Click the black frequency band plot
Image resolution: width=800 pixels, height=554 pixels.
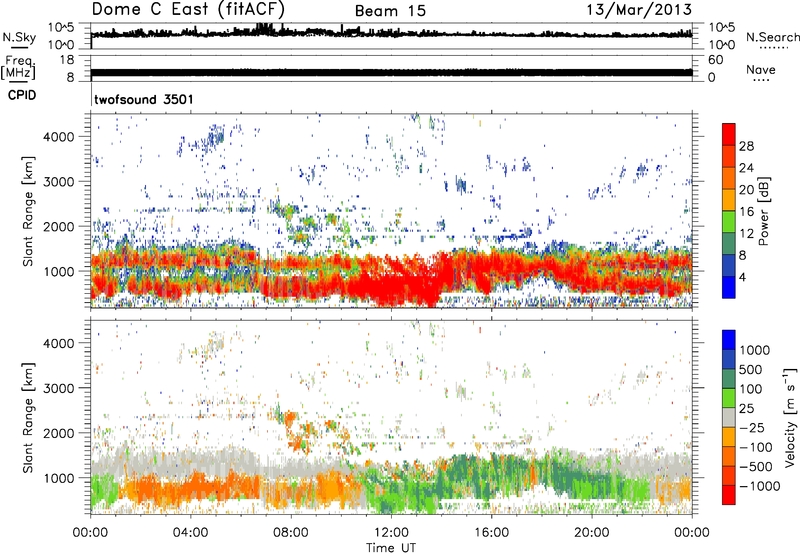click(x=391, y=72)
